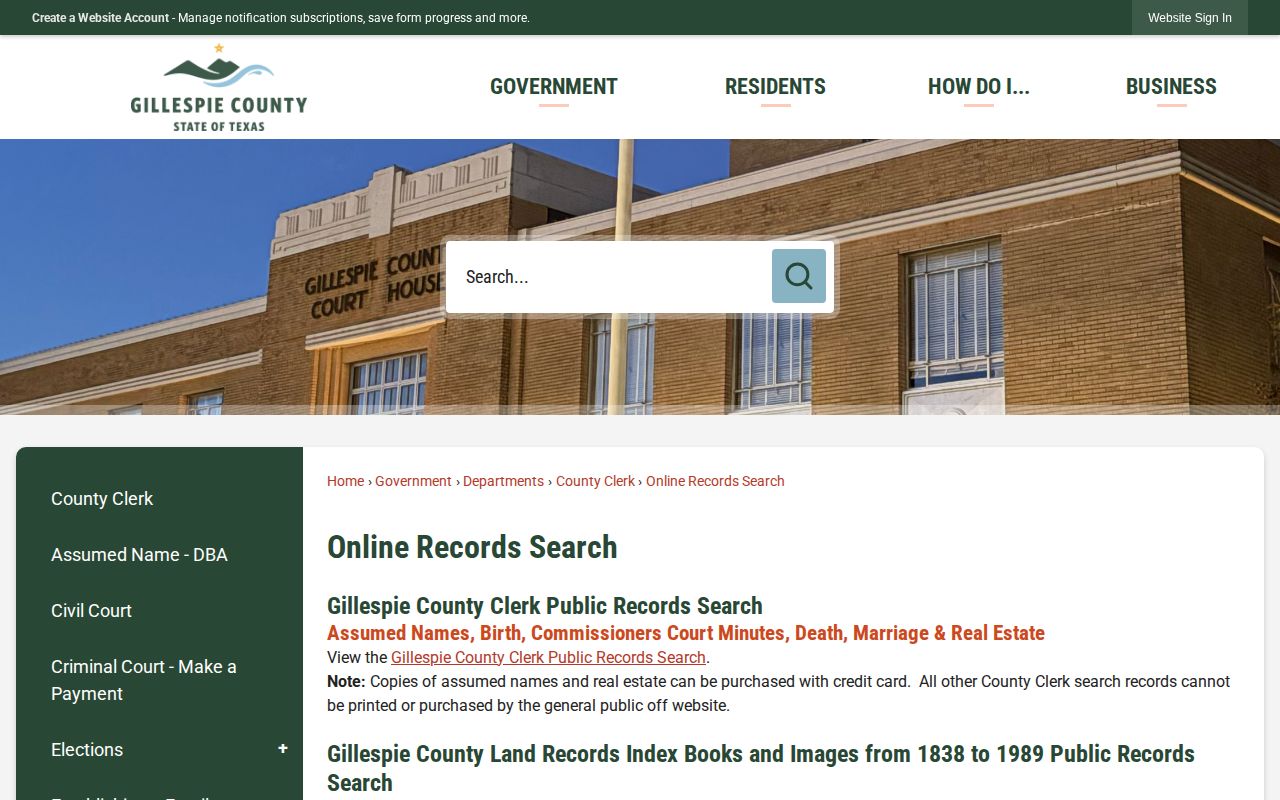The image size is (1280, 800).
Task: Open the Business main menu
Action: (x=1171, y=87)
